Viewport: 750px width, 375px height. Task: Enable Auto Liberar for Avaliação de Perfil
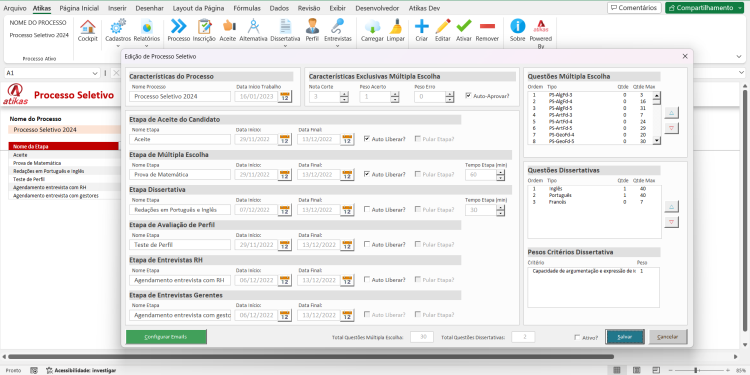pyautogui.click(x=367, y=244)
